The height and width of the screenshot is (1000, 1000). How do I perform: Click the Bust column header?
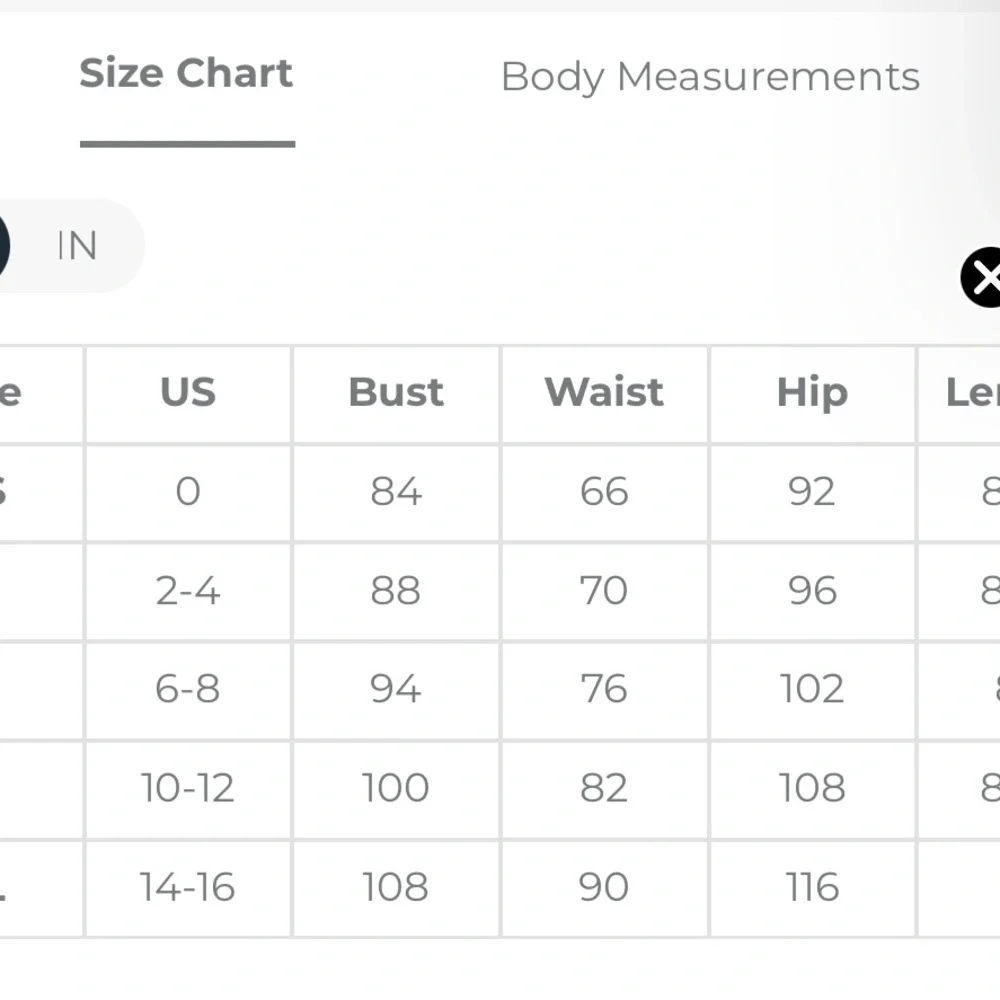click(396, 393)
